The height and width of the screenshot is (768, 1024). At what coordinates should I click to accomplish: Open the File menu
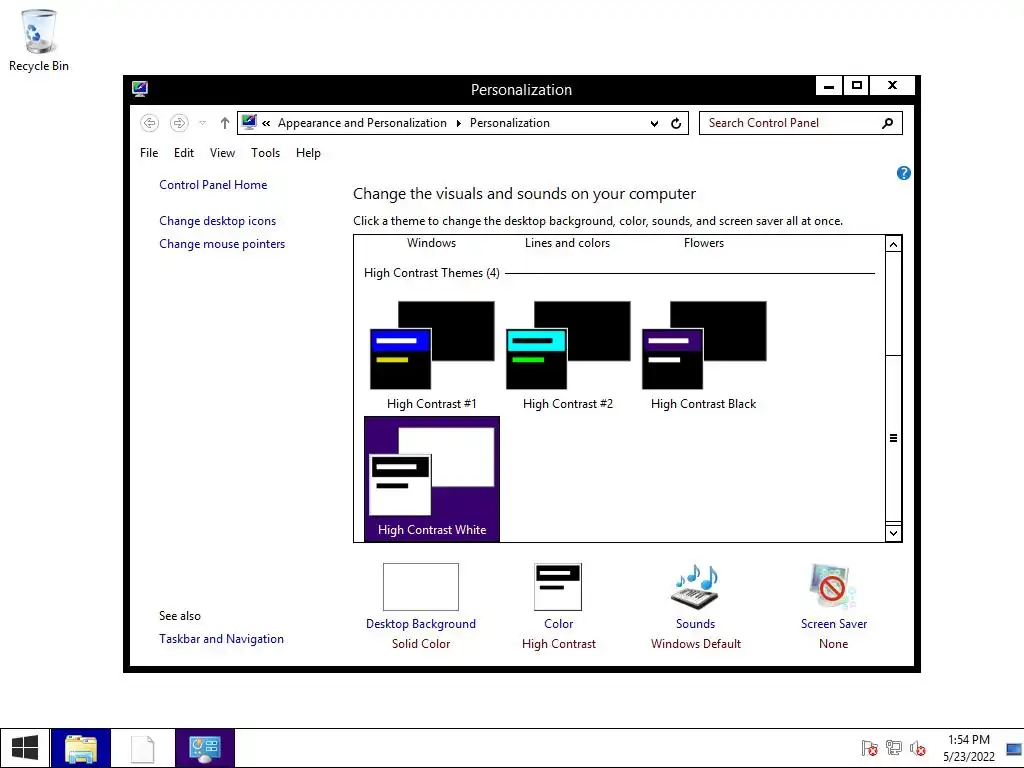(149, 153)
